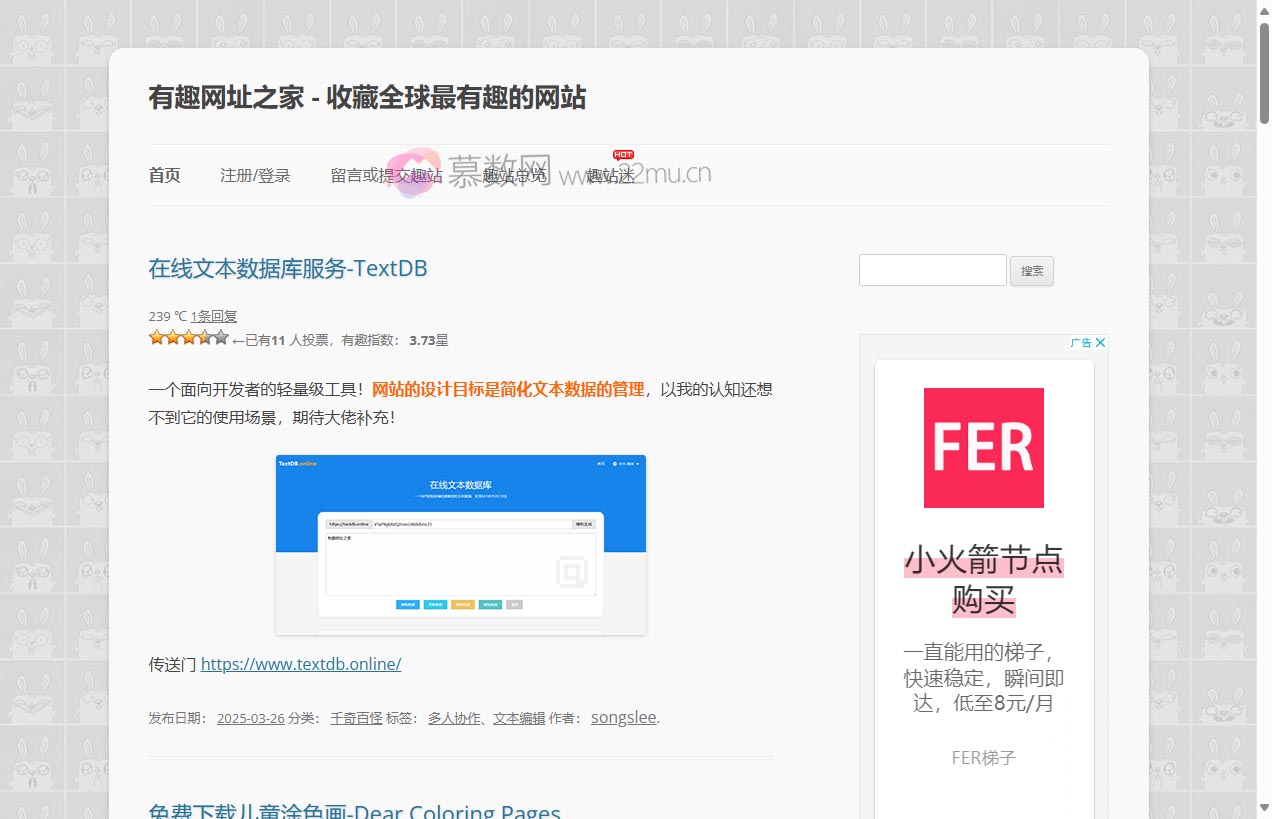Close the ad with the X icon

coord(1100,343)
